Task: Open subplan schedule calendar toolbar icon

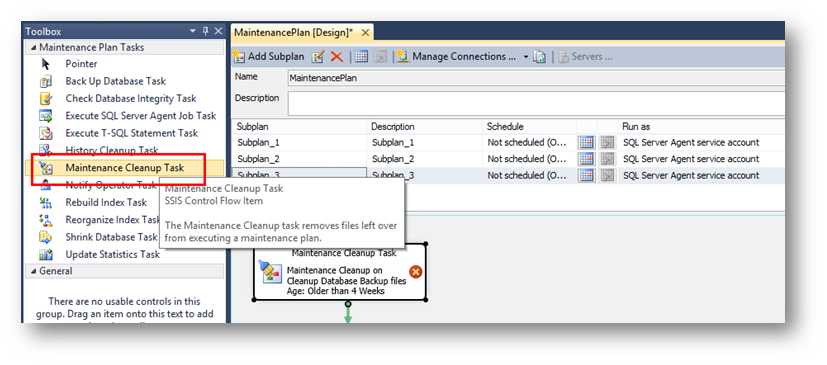Action: (x=361, y=56)
